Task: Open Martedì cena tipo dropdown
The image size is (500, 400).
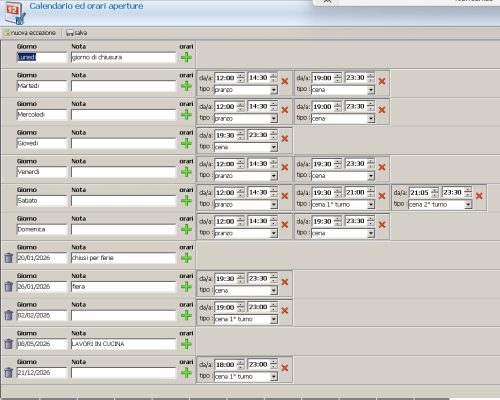Action: 371,90
